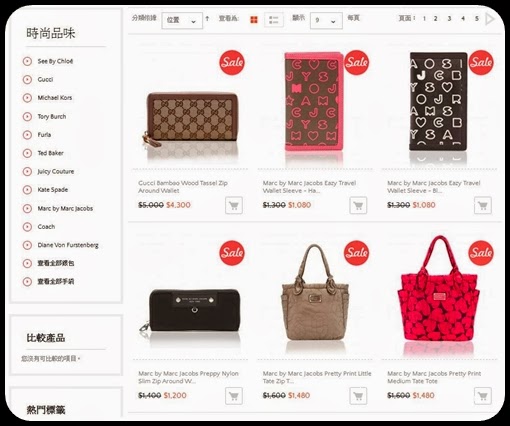Add Pretty Print Medium Tate Tote to cart
The width and height of the screenshot is (510, 426).
click(483, 396)
